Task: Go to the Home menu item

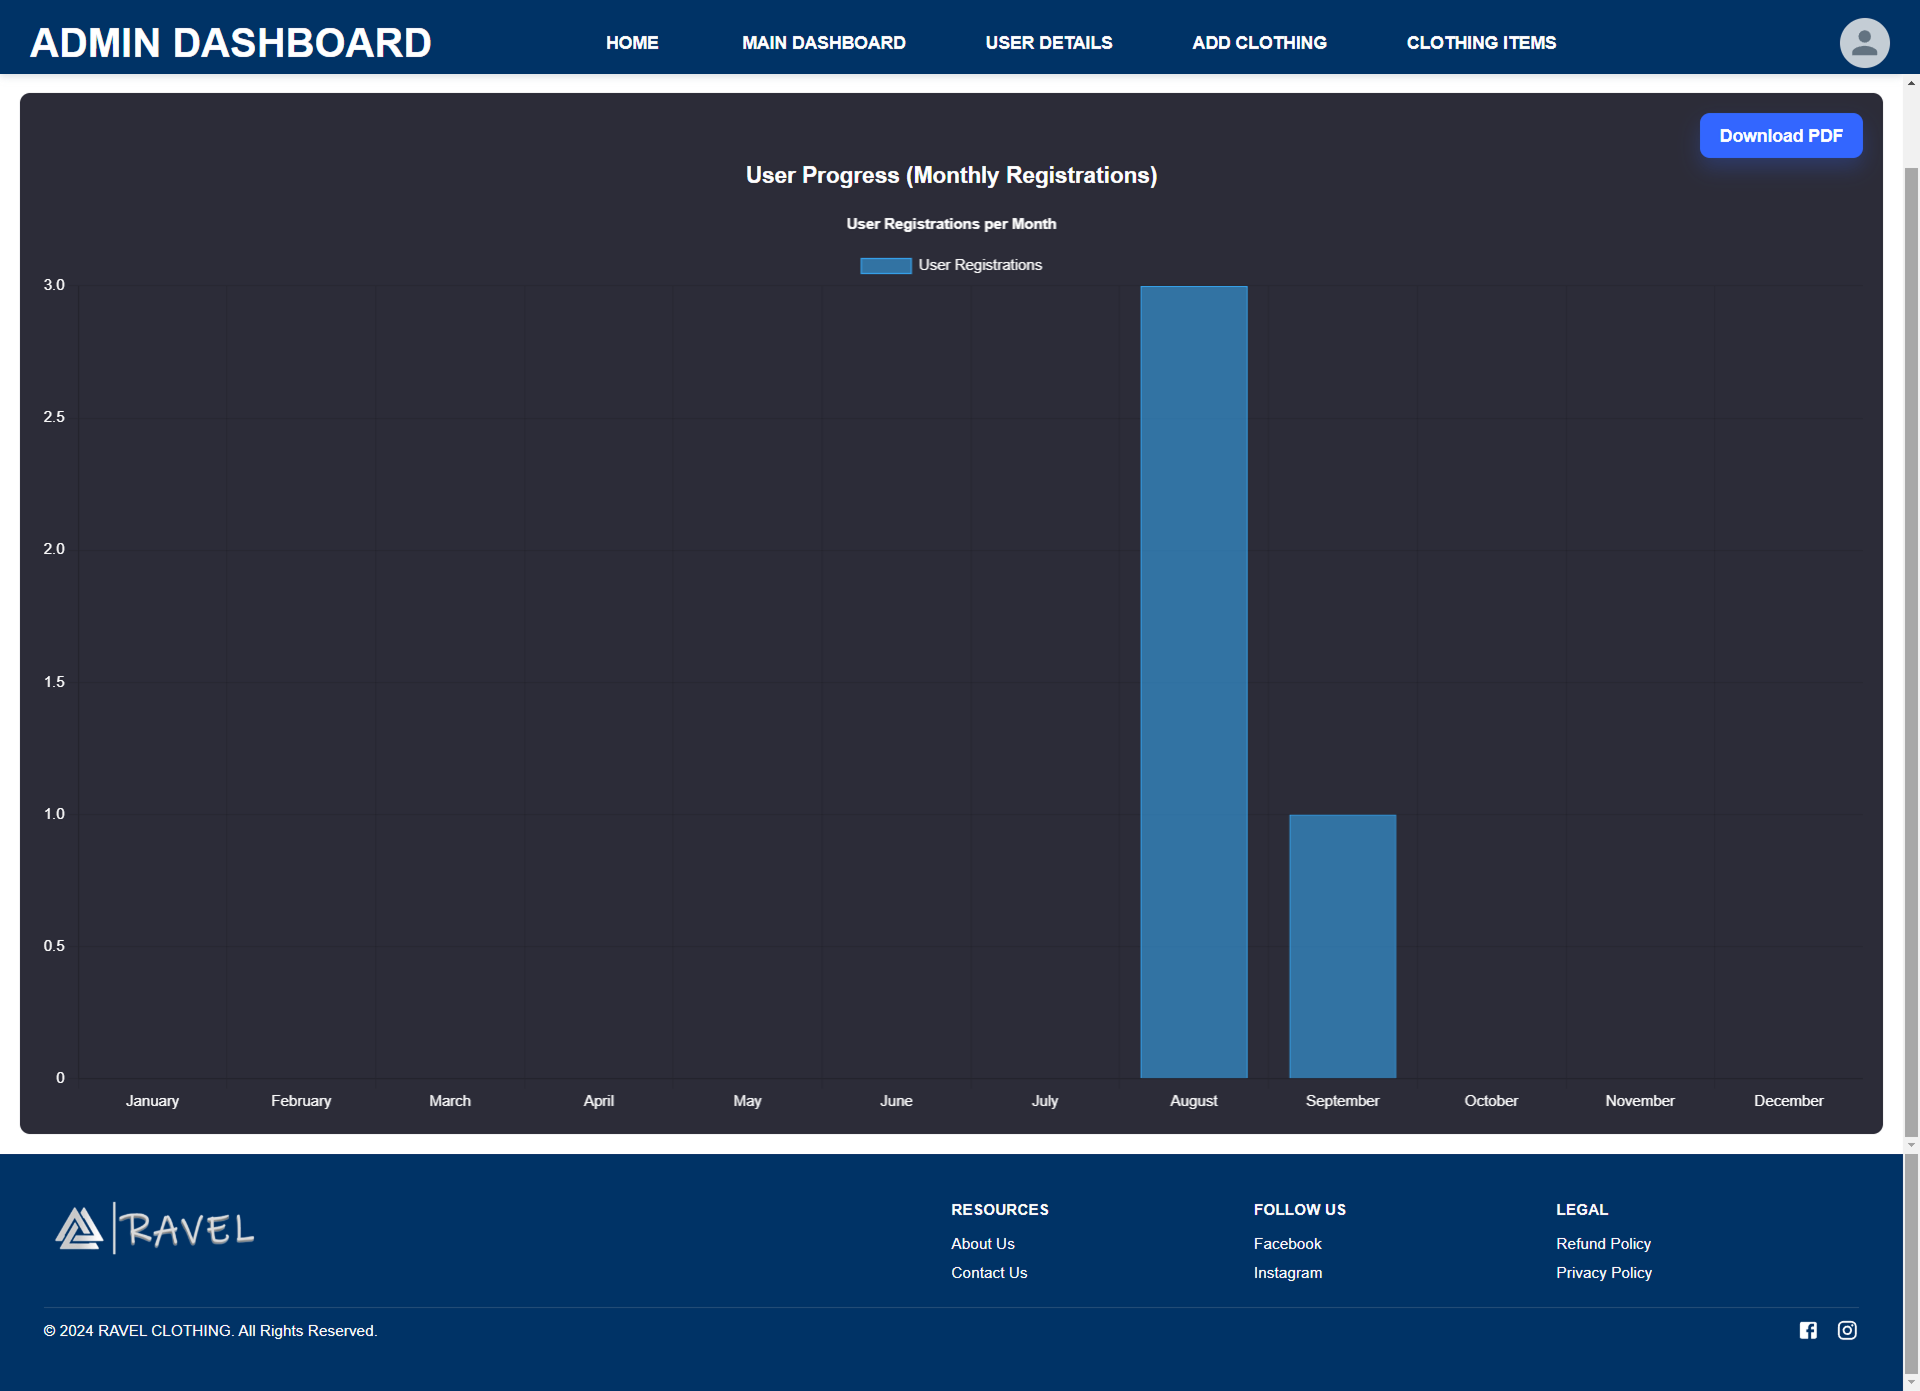Action: 632,43
